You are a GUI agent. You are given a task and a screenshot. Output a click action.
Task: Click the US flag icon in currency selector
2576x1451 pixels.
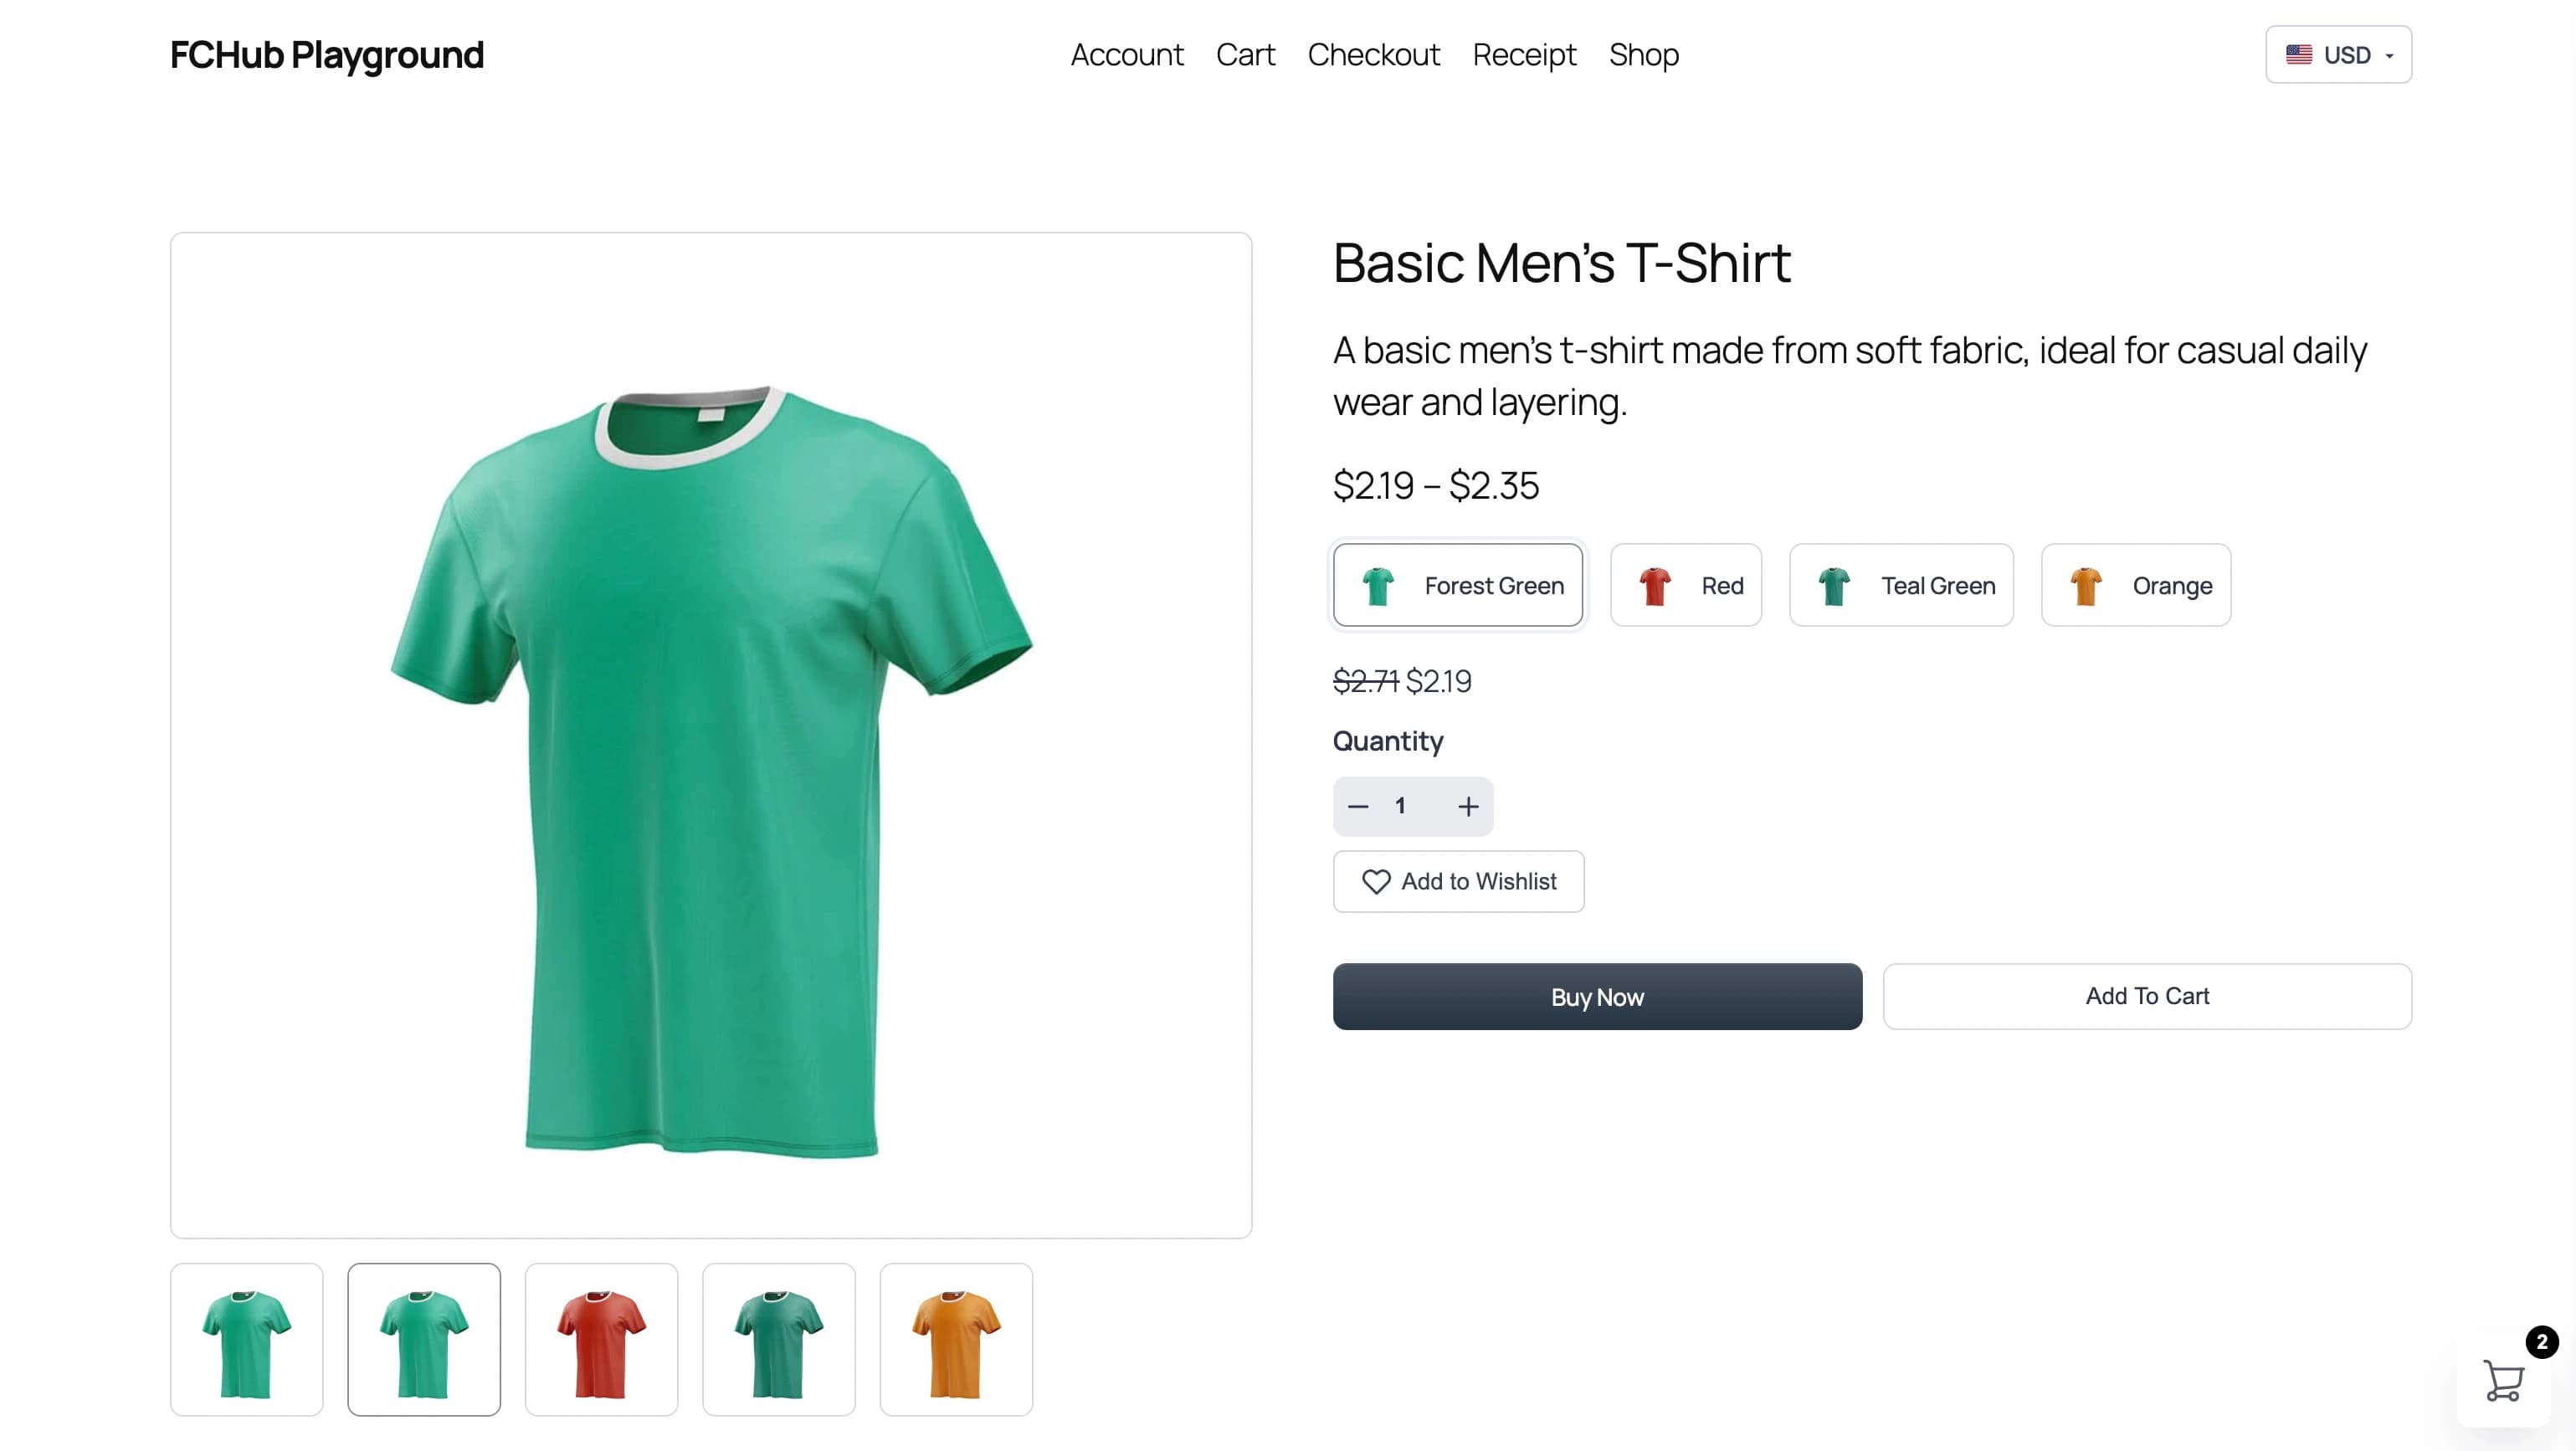point(2298,54)
